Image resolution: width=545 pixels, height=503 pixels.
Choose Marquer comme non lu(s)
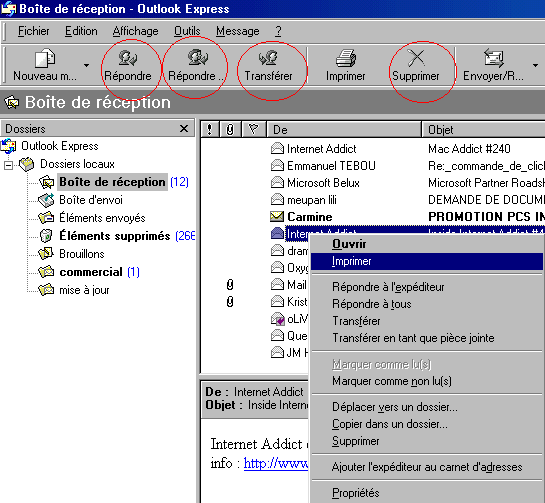tap(426, 381)
